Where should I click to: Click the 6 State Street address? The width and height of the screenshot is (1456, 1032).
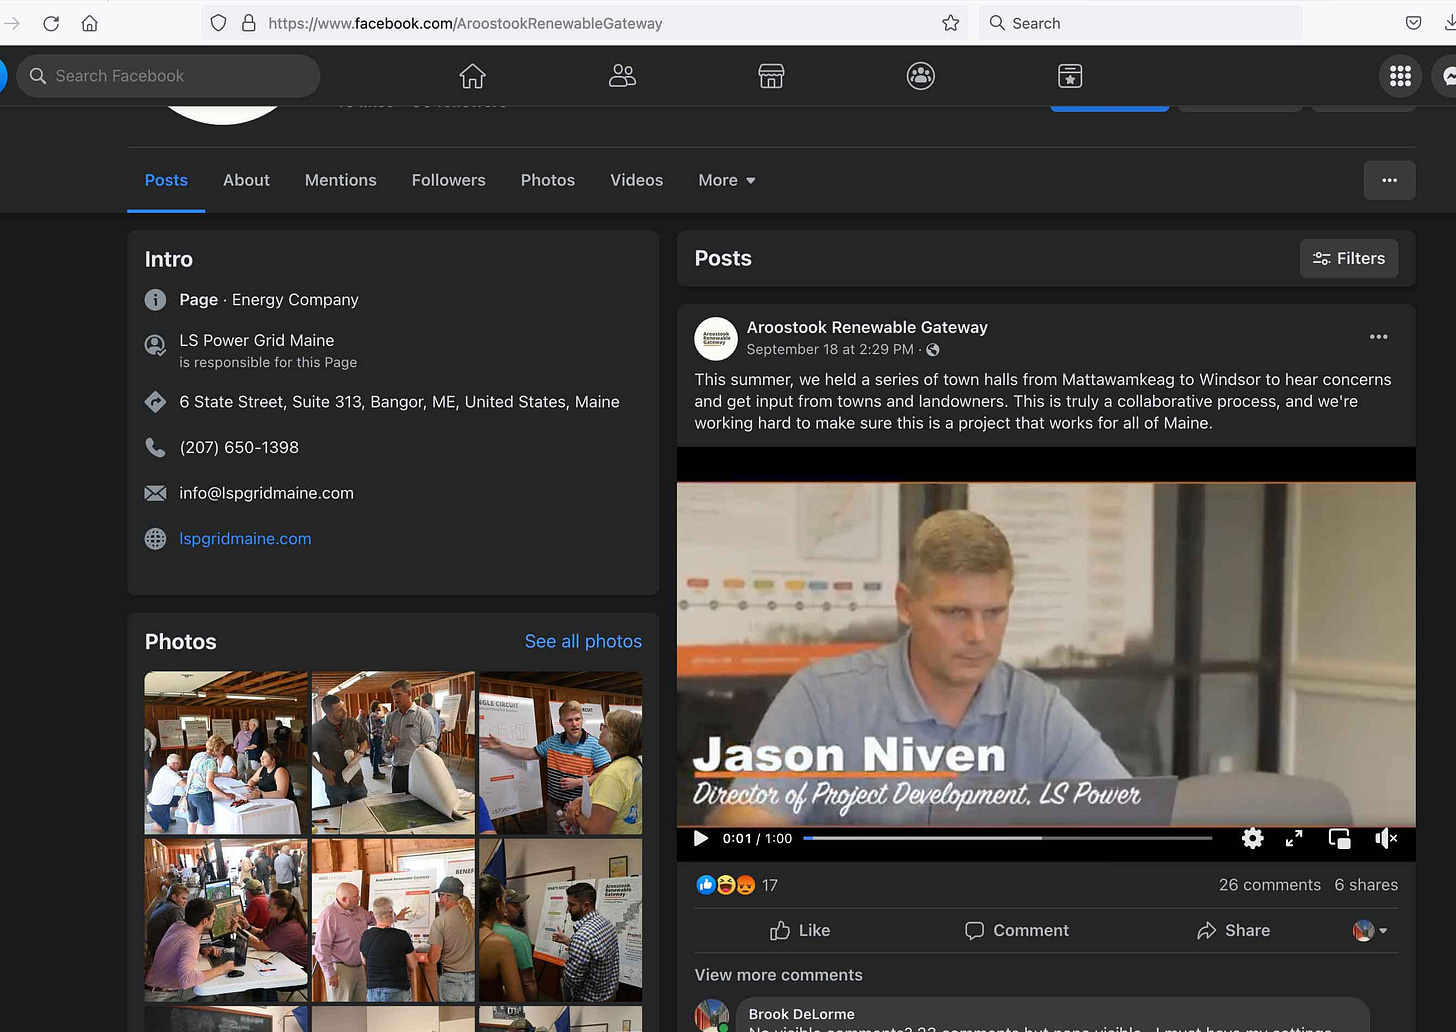399,402
